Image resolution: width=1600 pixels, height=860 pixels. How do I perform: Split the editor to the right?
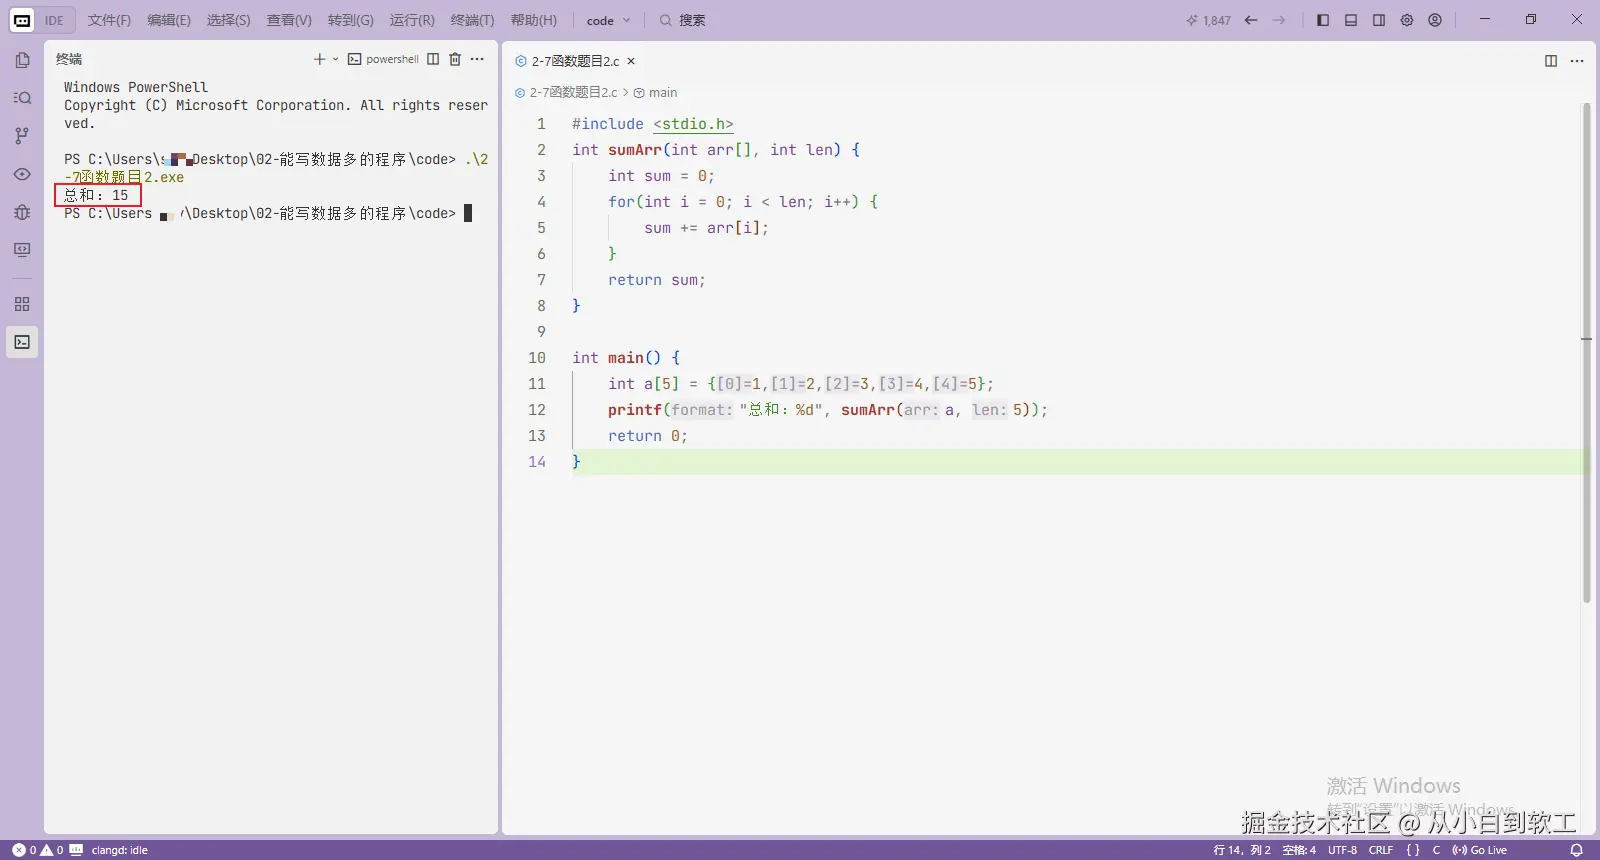click(x=1551, y=61)
